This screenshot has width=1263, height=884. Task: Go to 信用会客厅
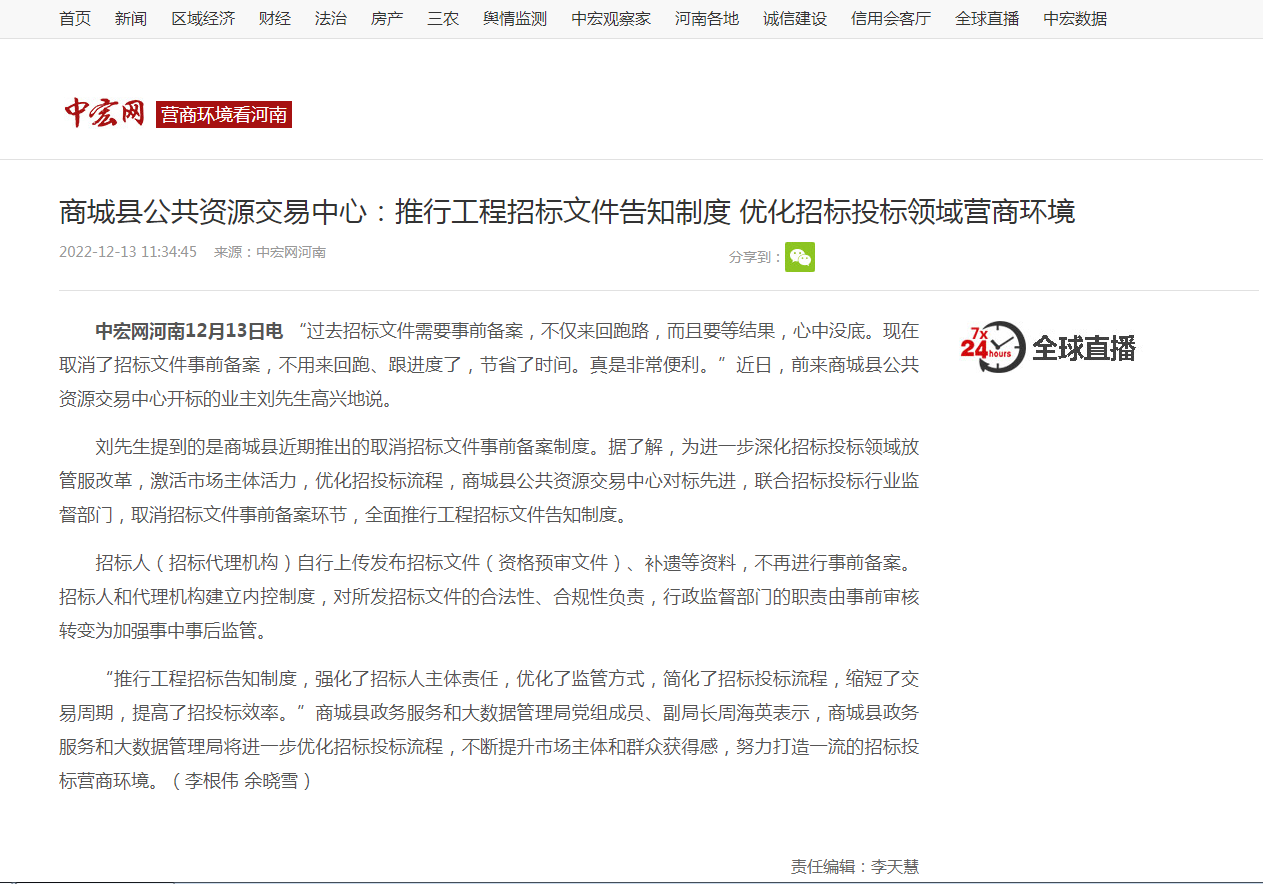click(x=891, y=19)
